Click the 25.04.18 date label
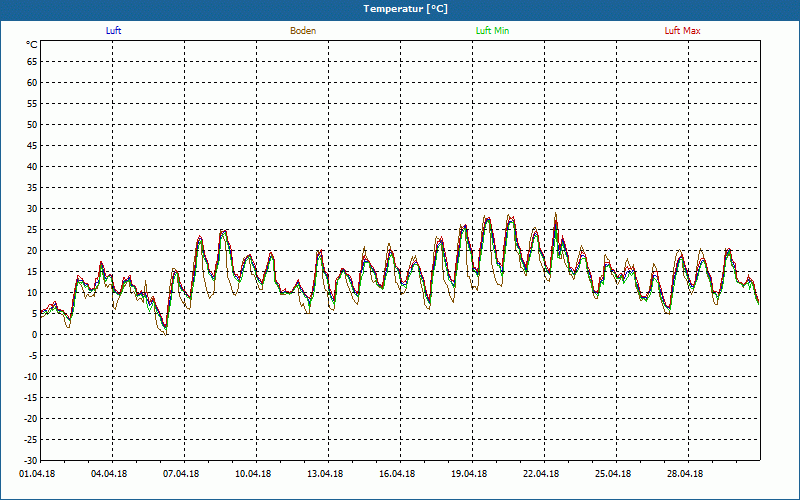800x500 pixels. click(613, 474)
